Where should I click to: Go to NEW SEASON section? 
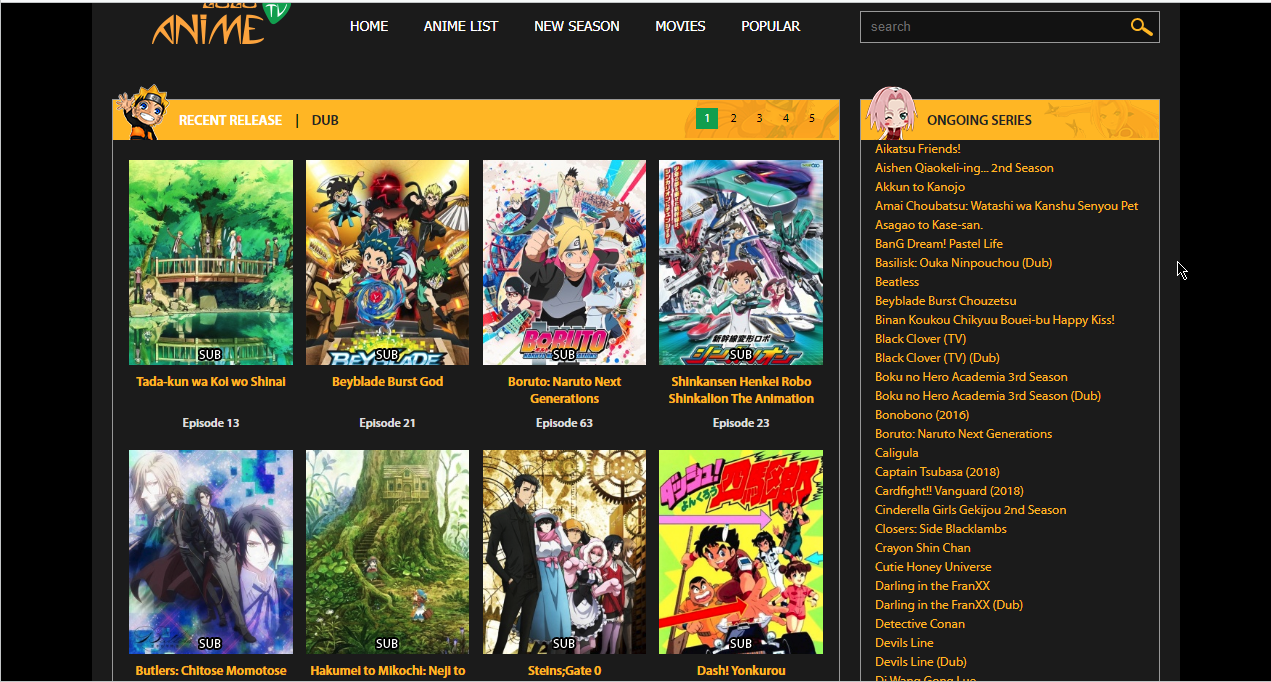[x=577, y=26]
